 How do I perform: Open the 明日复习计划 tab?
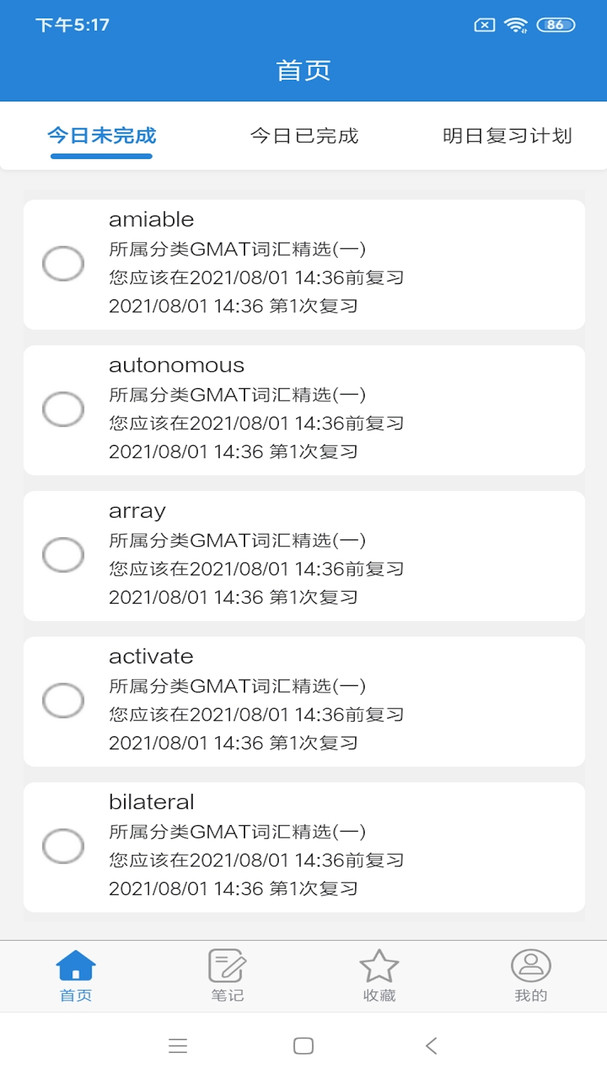507,136
